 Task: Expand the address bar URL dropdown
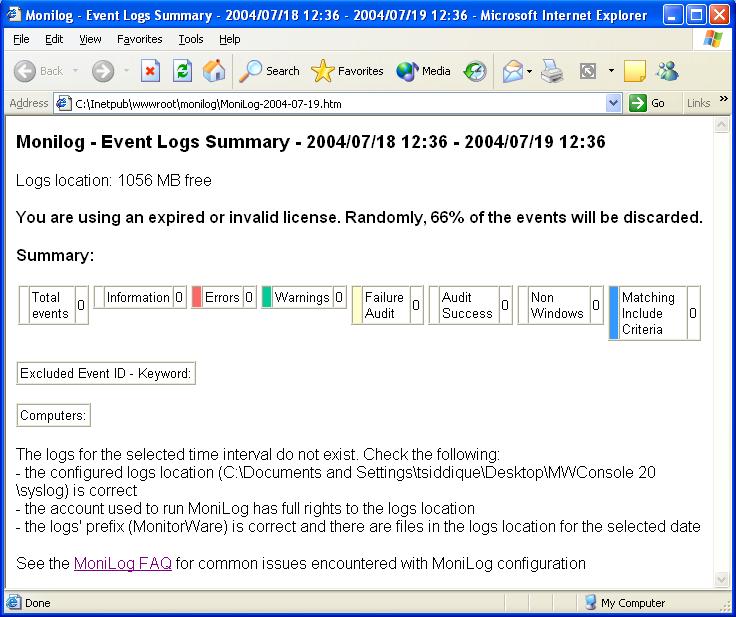click(614, 103)
